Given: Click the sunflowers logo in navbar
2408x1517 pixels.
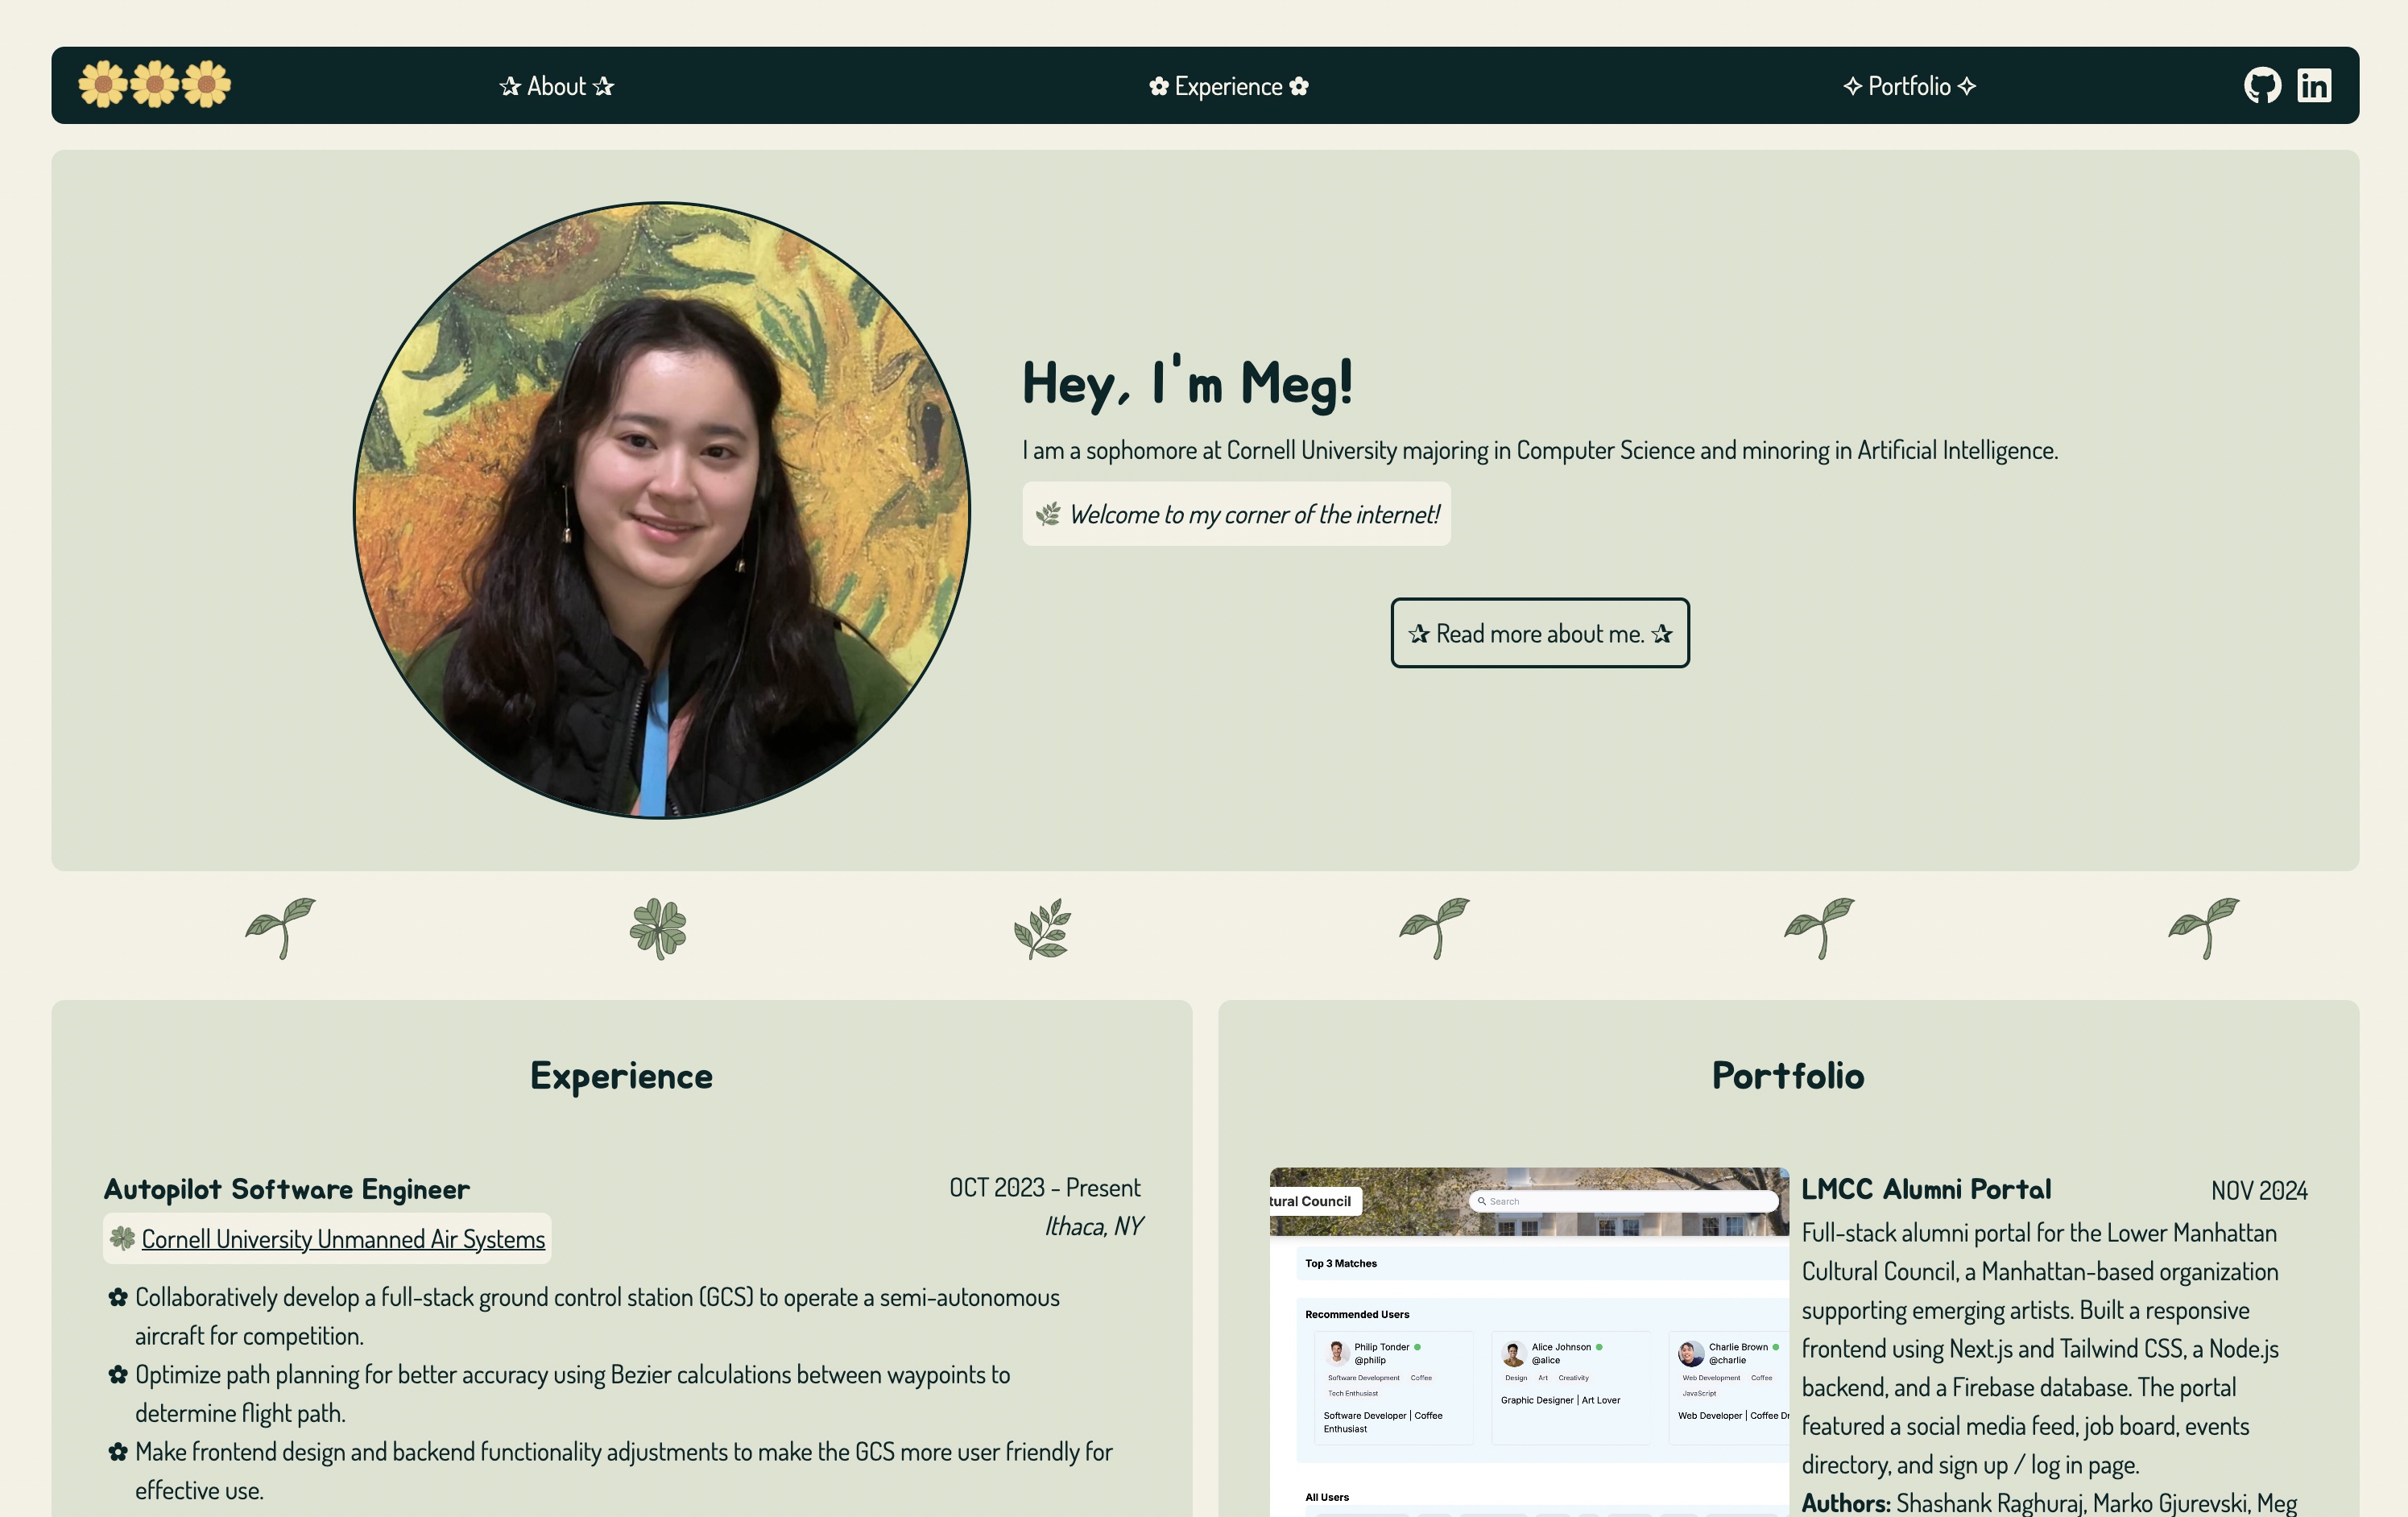Looking at the screenshot, I should pos(155,85).
